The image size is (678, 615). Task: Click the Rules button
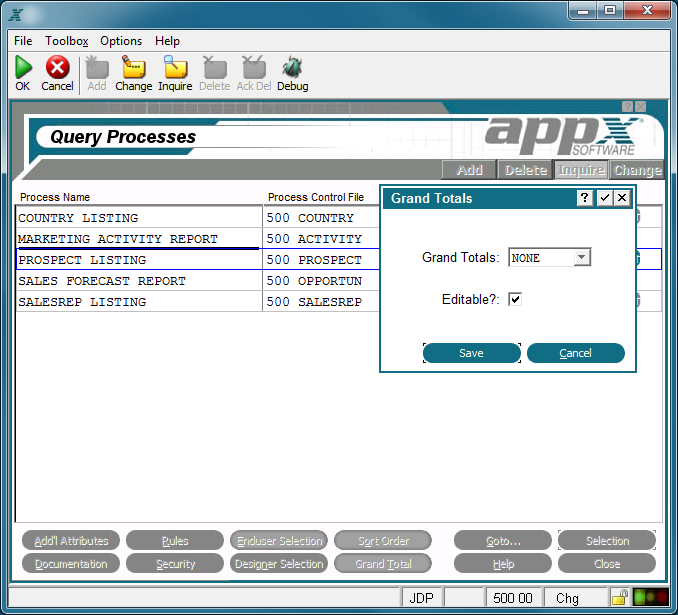pos(175,541)
